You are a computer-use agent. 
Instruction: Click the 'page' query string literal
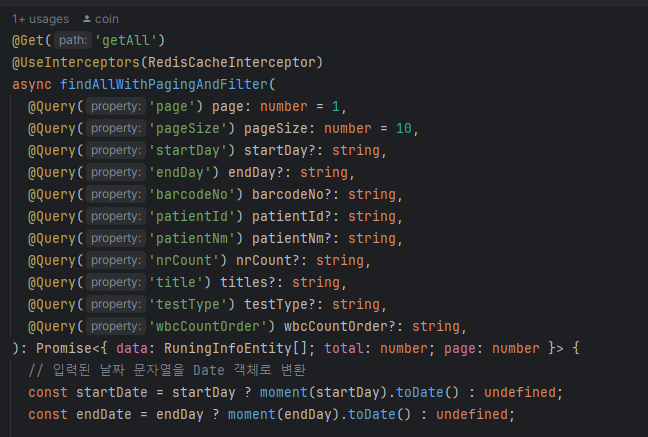(172, 107)
